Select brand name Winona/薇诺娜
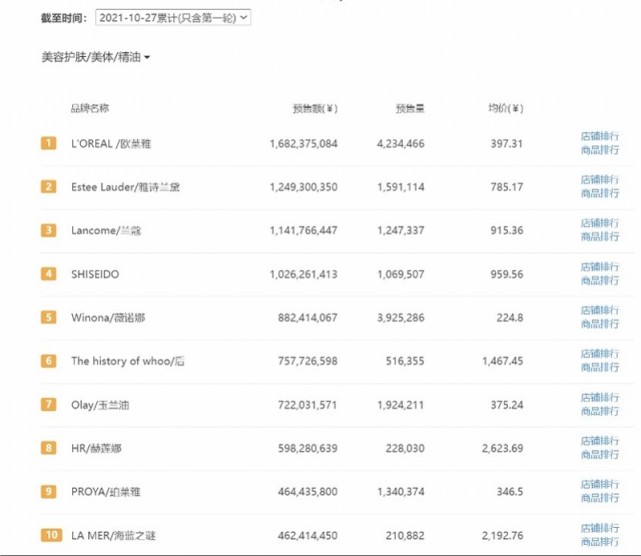The height and width of the screenshot is (556, 641). (x=108, y=318)
